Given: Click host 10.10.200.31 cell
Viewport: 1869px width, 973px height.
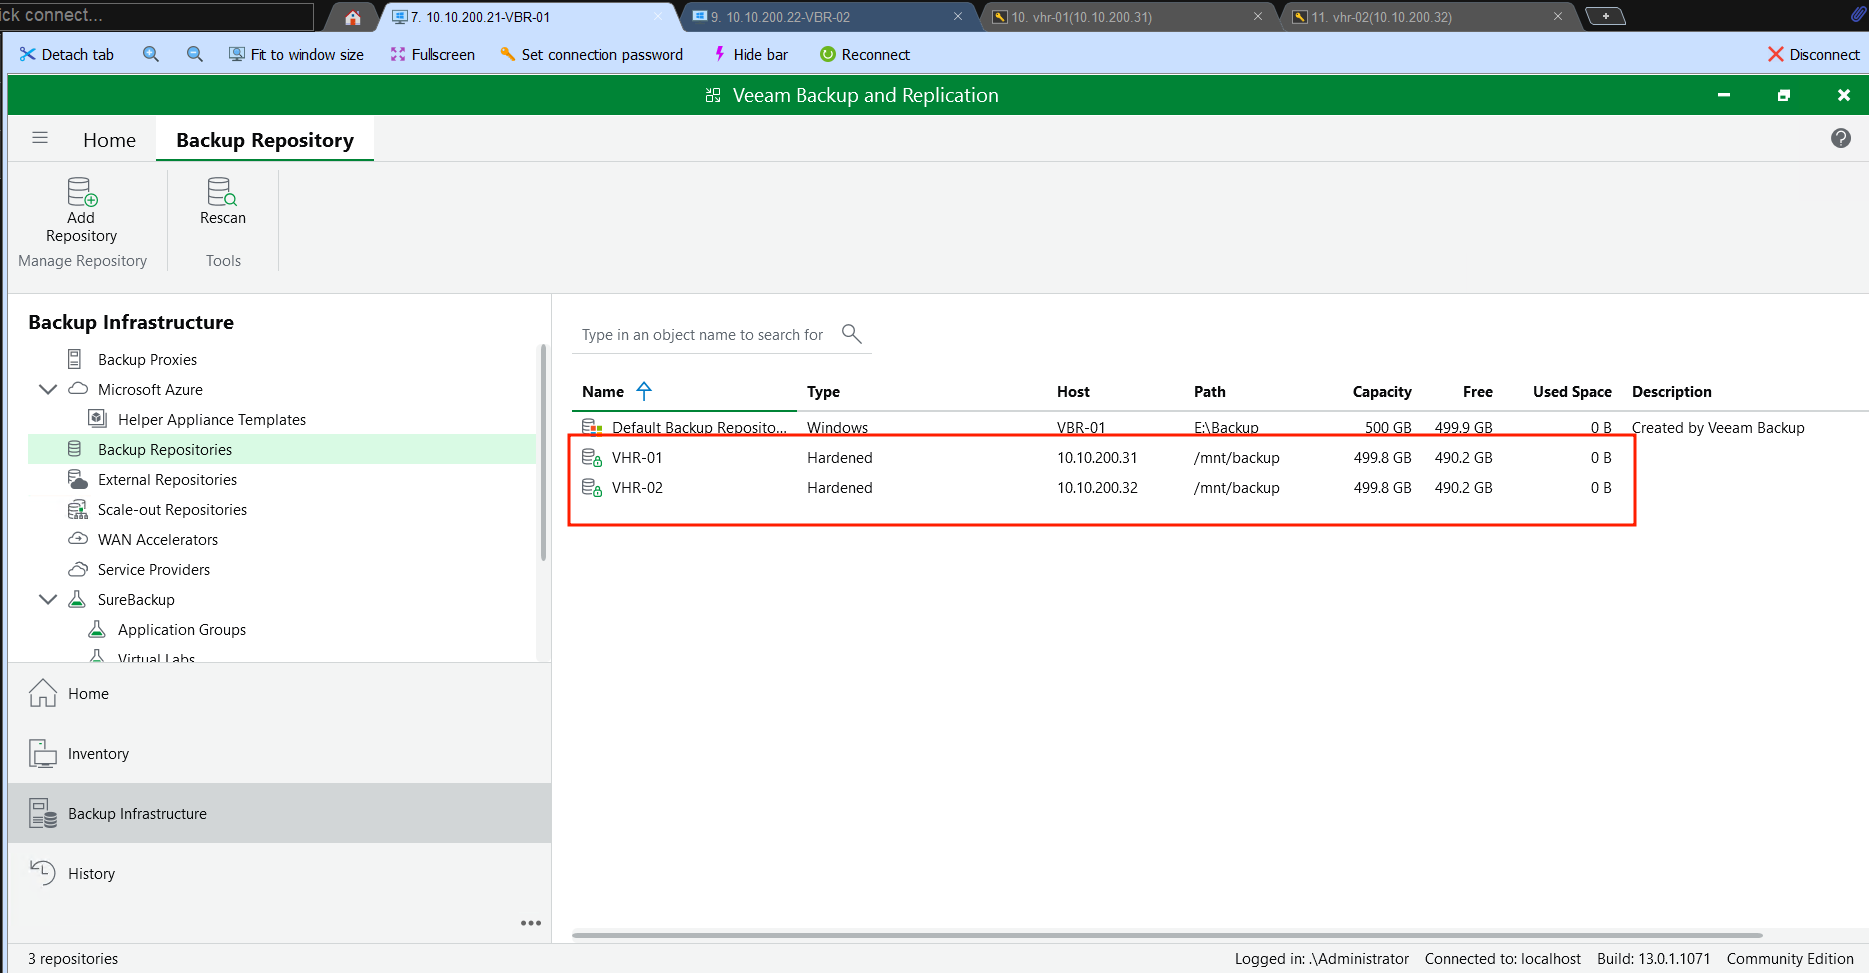Looking at the screenshot, I should pyautogui.click(x=1097, y=458).
